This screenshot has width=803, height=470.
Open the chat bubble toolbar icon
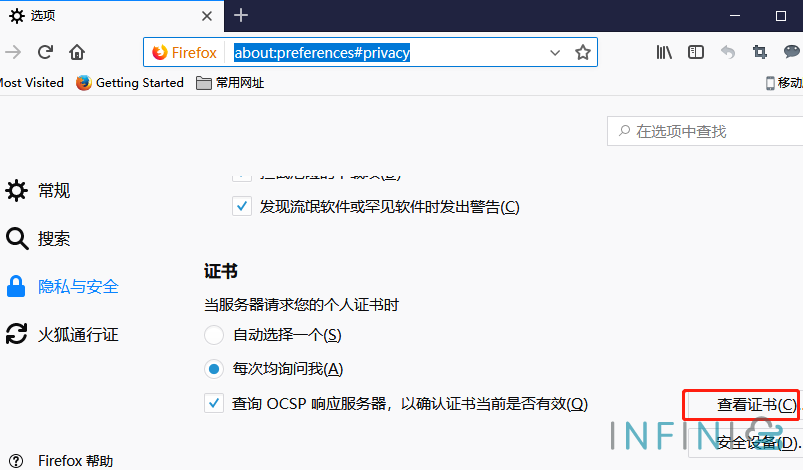point(792,51)
